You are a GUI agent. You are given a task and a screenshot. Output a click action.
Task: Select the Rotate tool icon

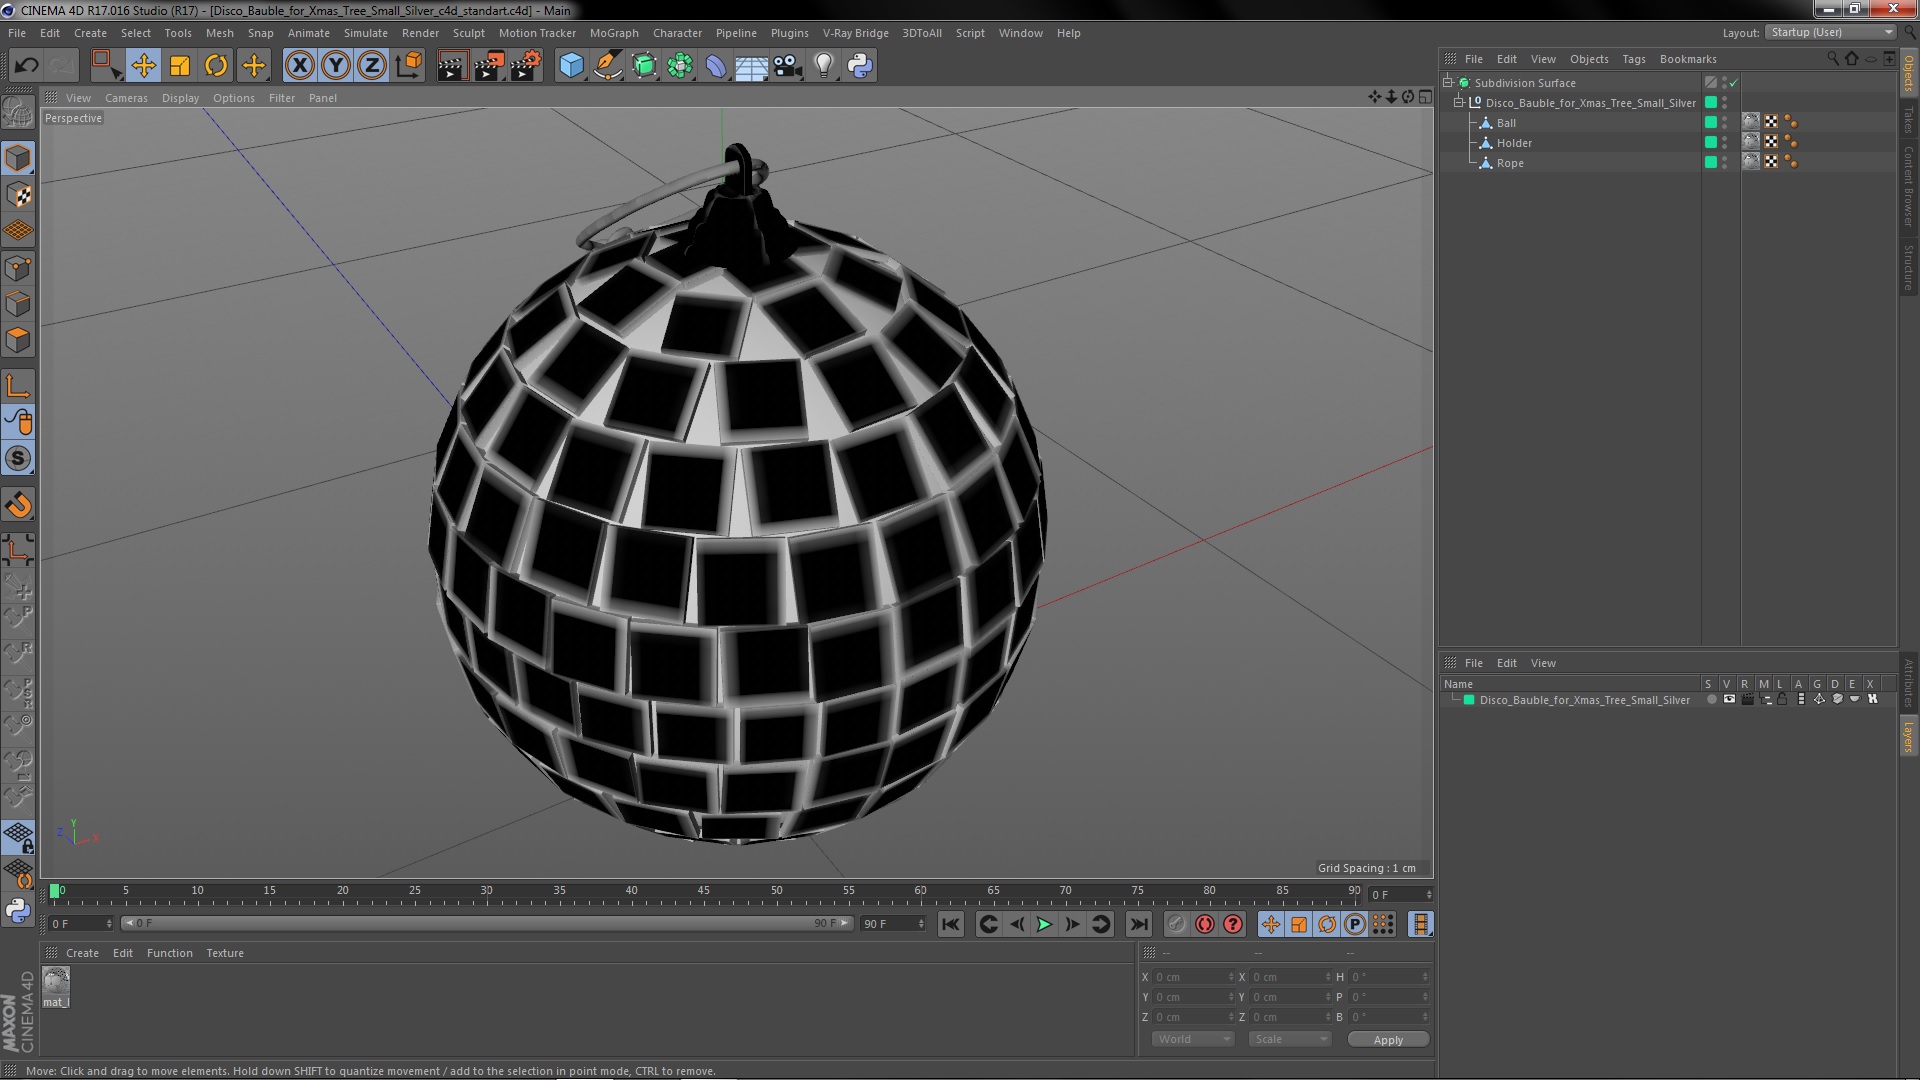click(216, 66)
